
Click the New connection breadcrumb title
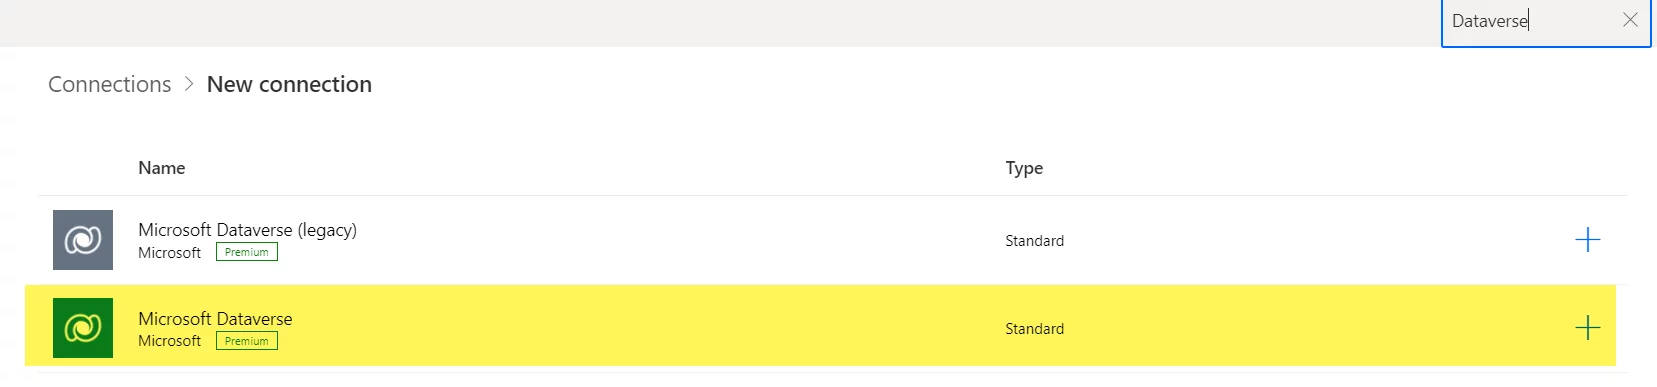(289, 85)
